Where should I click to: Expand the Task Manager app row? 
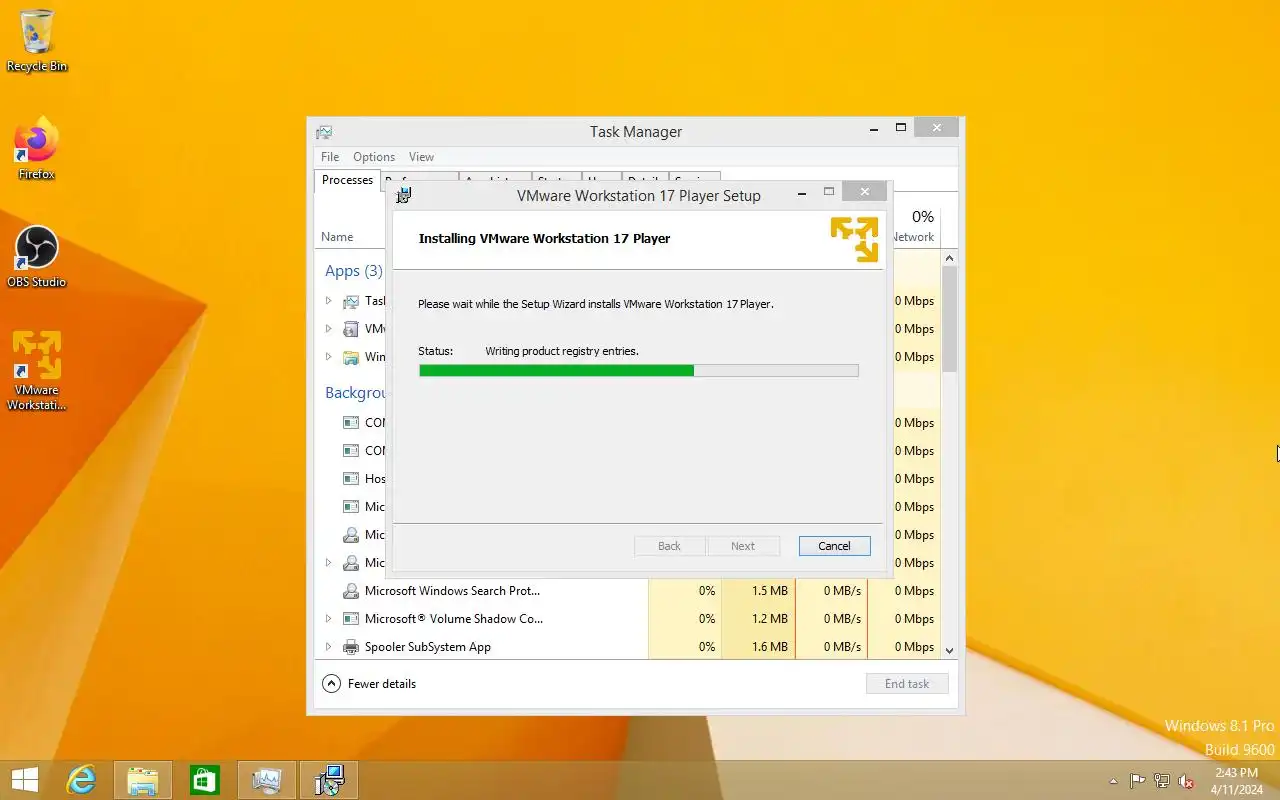point(328,301)
